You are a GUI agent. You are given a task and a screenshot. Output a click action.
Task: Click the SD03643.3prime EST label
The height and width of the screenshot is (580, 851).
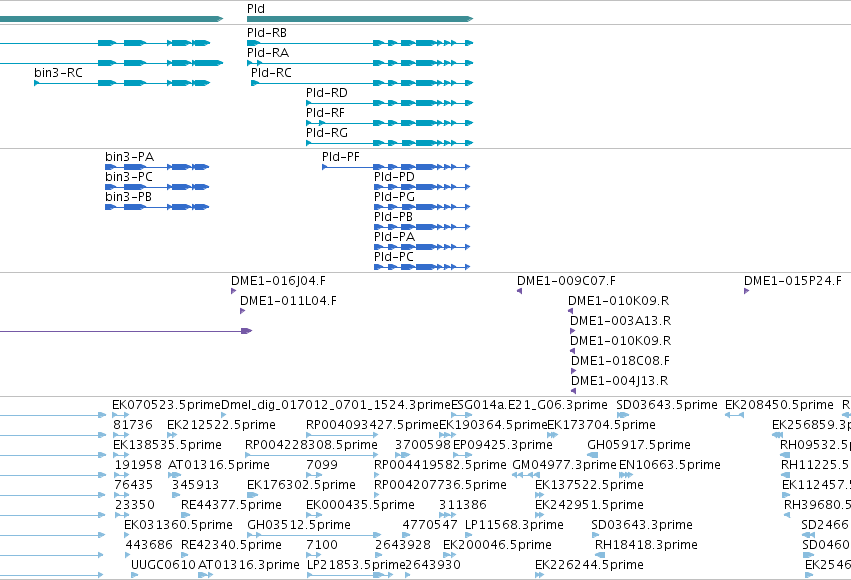click(642, 526)
